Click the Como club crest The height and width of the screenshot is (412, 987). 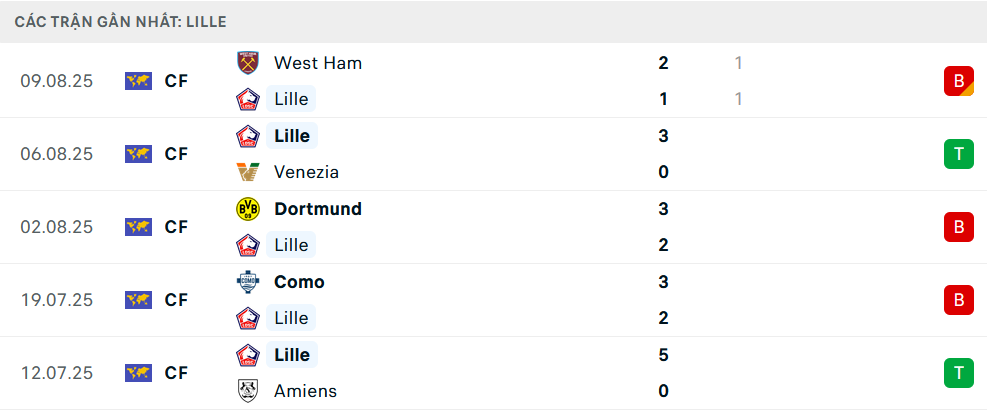(247, 282)
